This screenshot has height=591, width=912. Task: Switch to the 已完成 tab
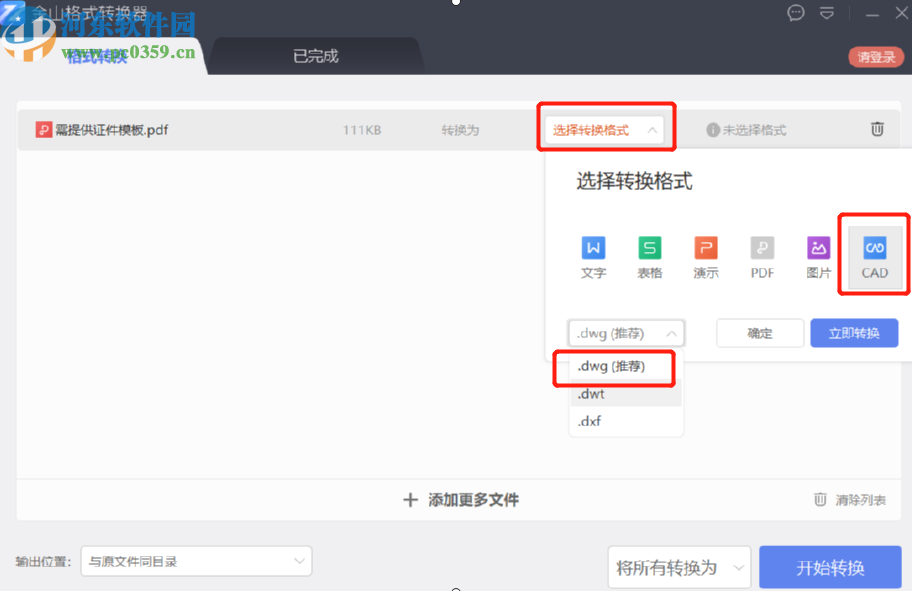(315, 56)
